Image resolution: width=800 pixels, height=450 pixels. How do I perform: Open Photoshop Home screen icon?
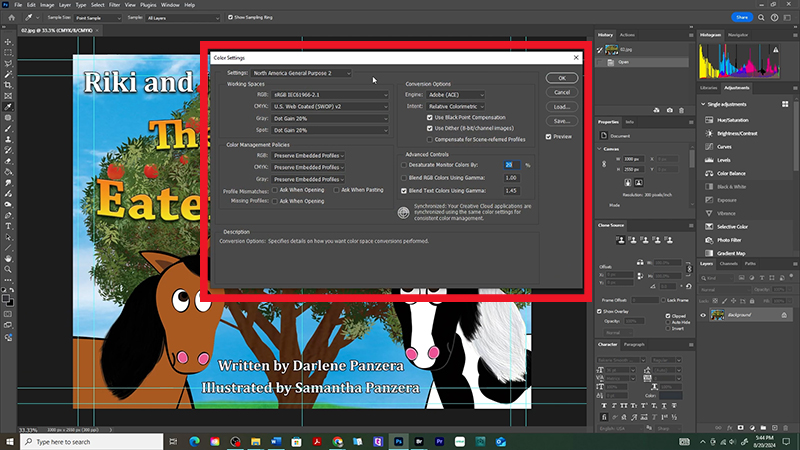[11, 17]
